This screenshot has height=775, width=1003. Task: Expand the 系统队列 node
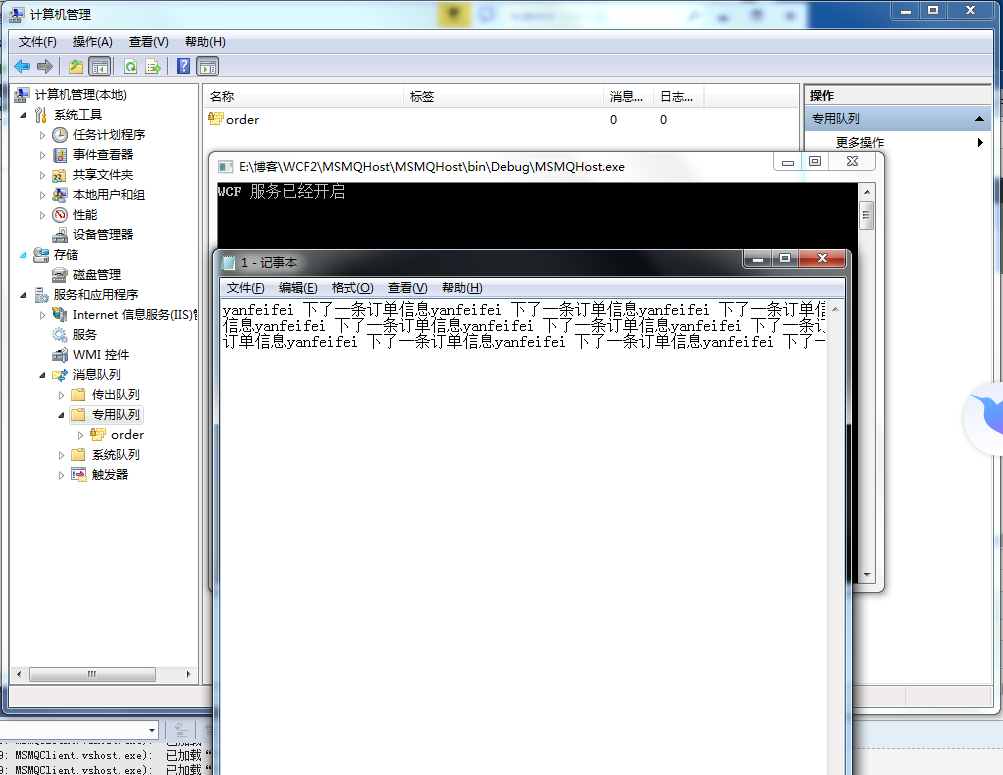point(61,455)
